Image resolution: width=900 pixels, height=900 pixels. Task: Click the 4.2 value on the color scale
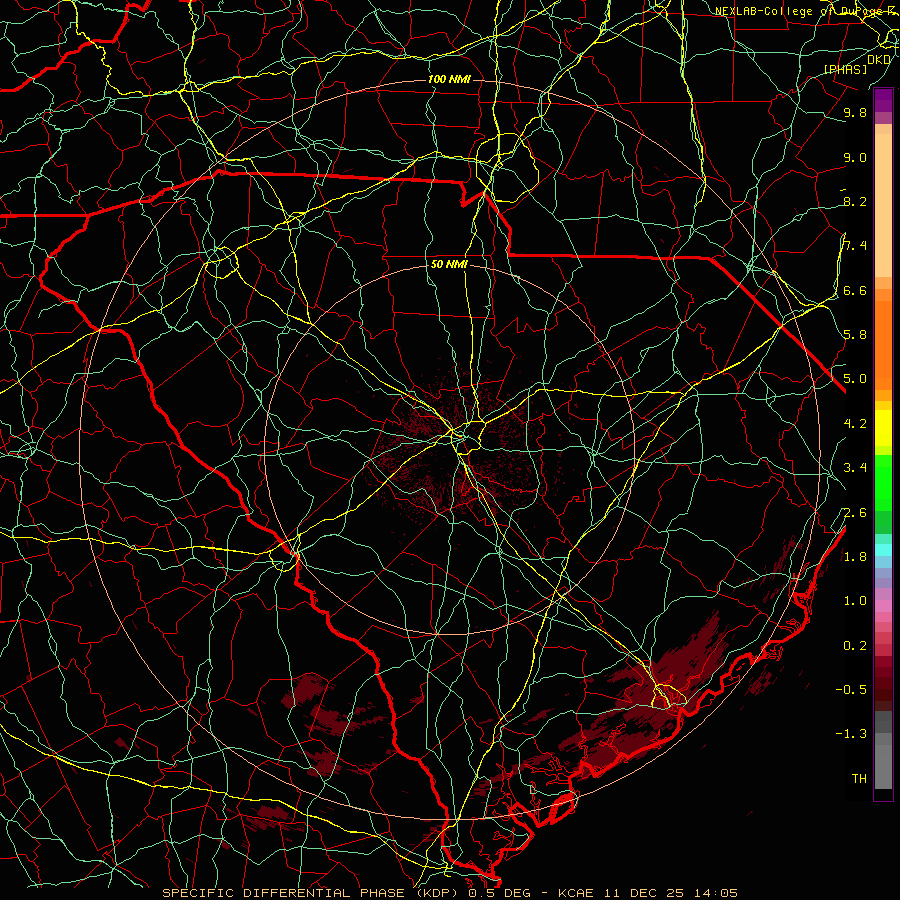(x=855, y=424)
